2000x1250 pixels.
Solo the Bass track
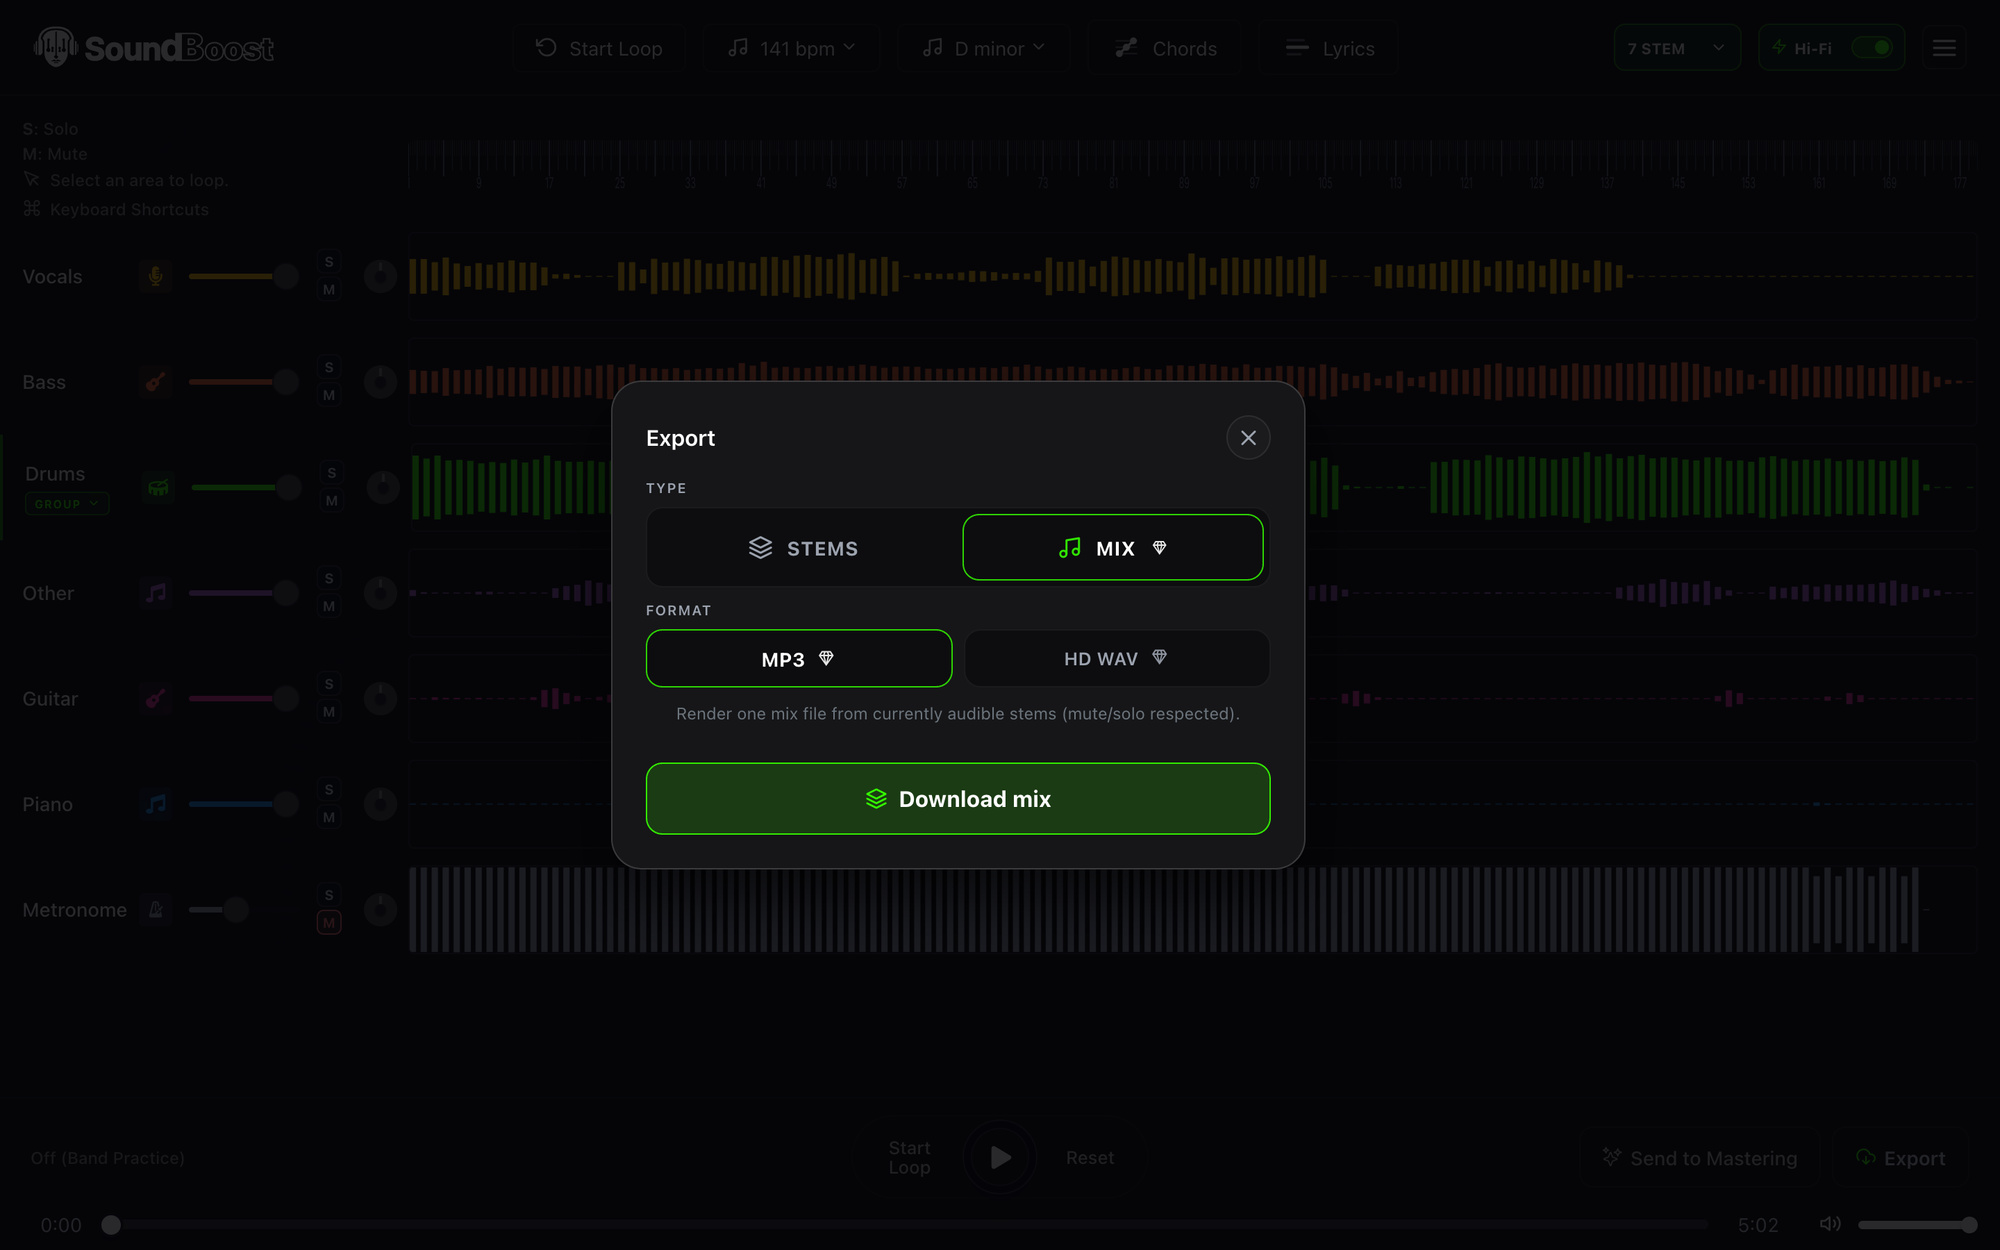pos(329,367)
